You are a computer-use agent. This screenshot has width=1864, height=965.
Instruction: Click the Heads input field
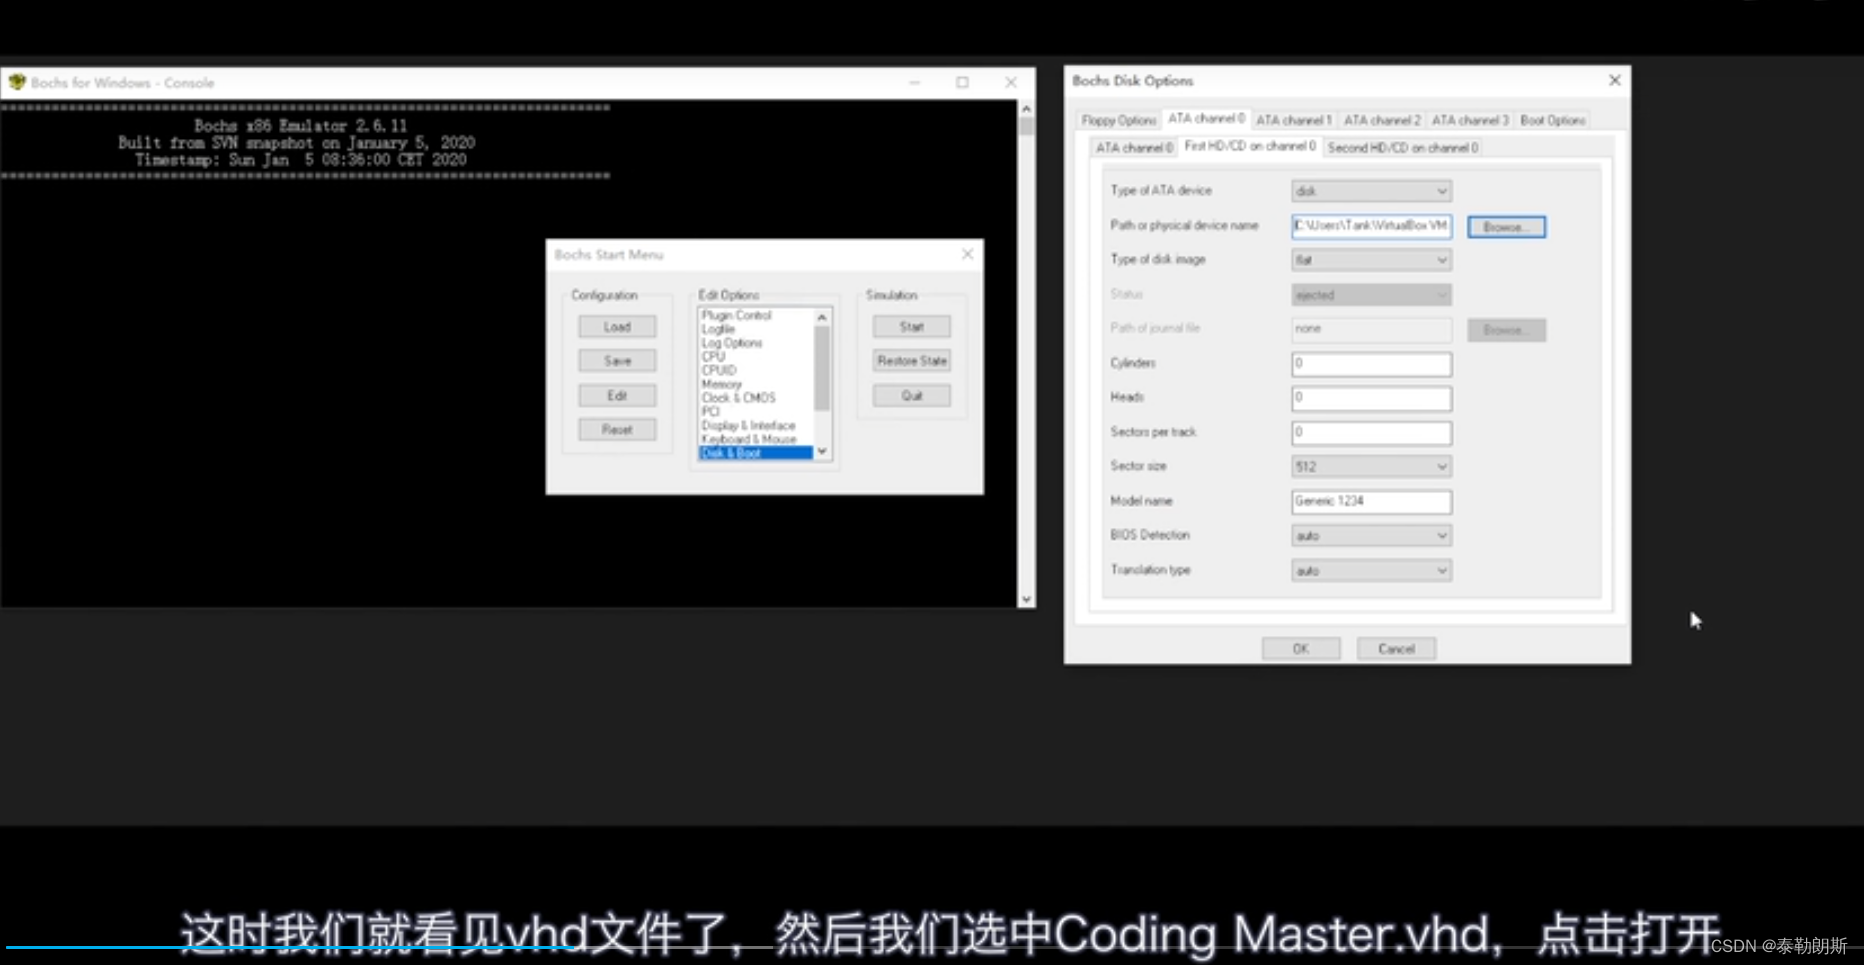click(x=1371, y=398)
